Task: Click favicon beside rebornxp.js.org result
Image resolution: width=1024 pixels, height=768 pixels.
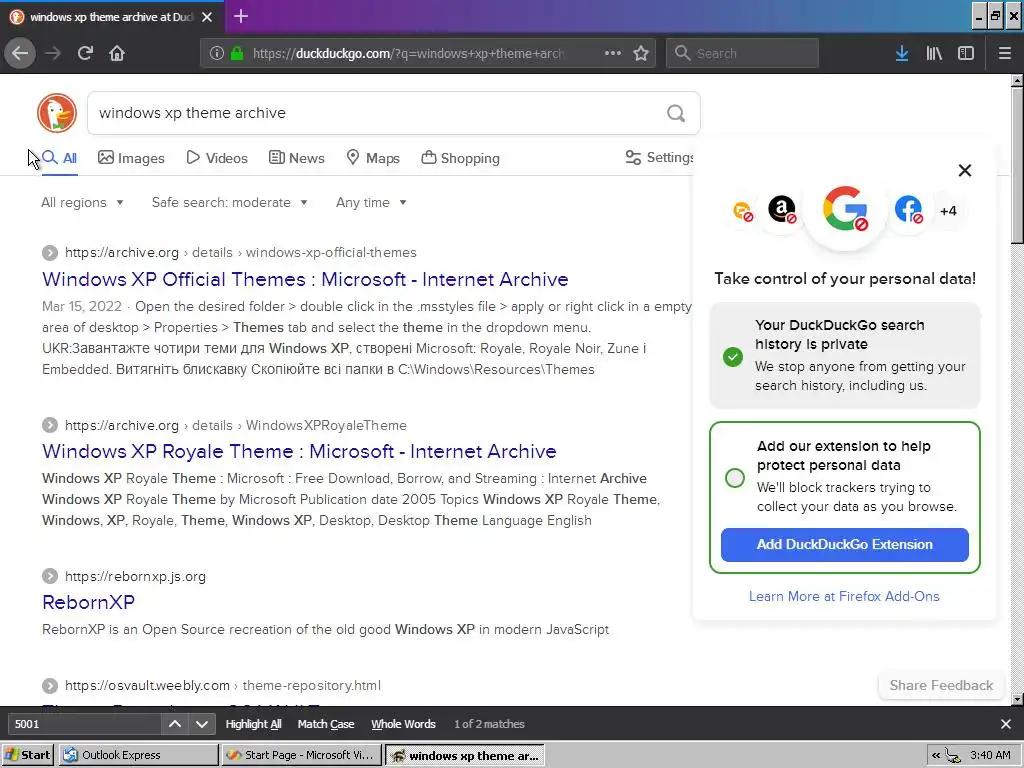Action: click(x=50, y=576)
